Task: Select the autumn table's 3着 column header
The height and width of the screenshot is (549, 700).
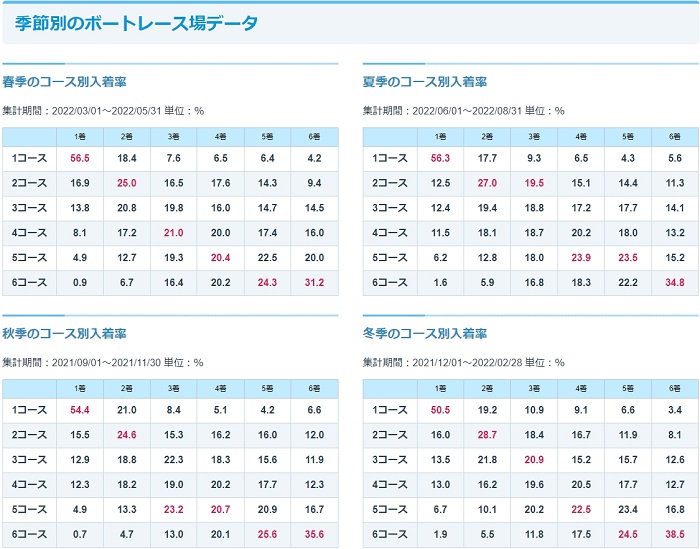Action: (173, 388)
